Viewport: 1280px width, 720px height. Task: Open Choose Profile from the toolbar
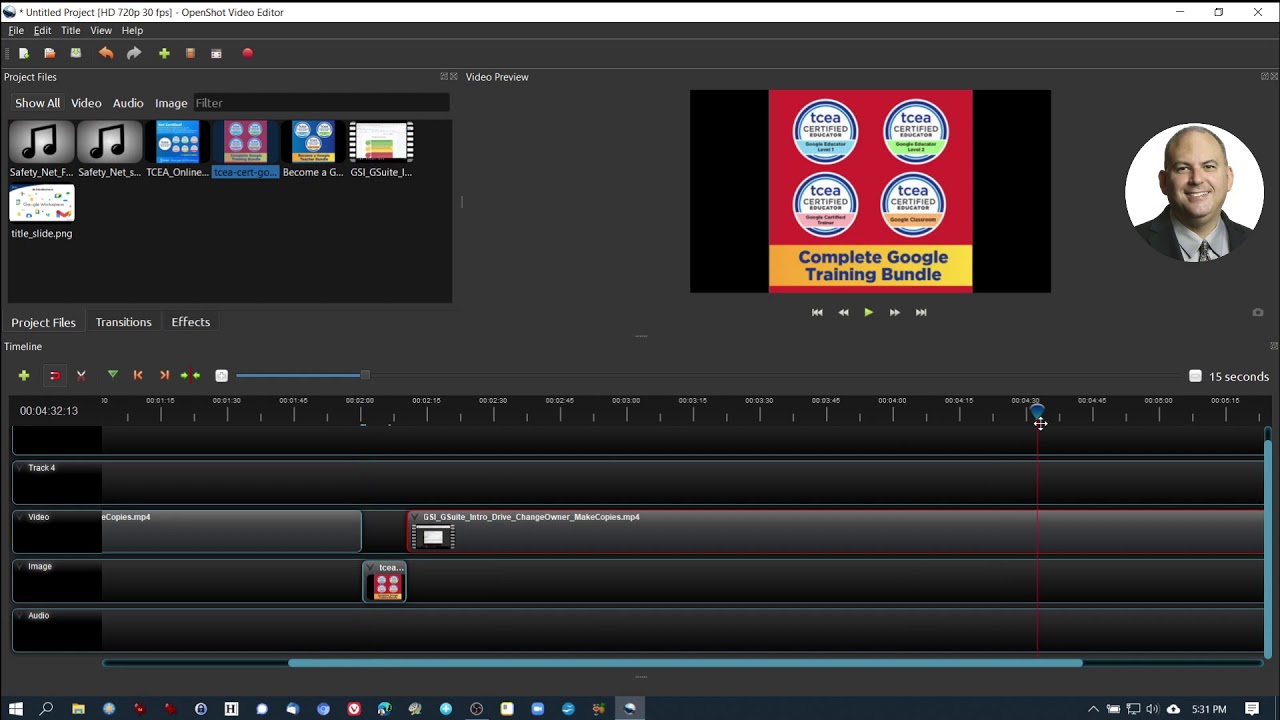pyautogui.click(x=190, y=53)
